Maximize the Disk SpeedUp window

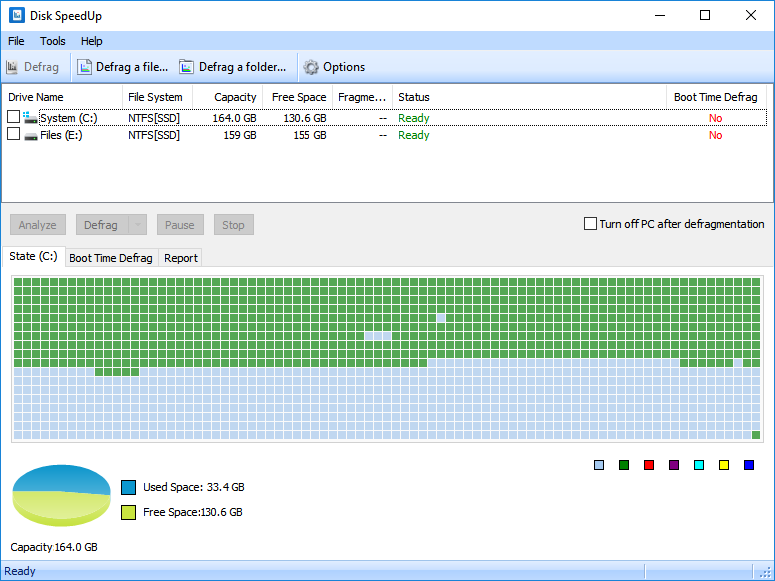click(x=705, y=15)
